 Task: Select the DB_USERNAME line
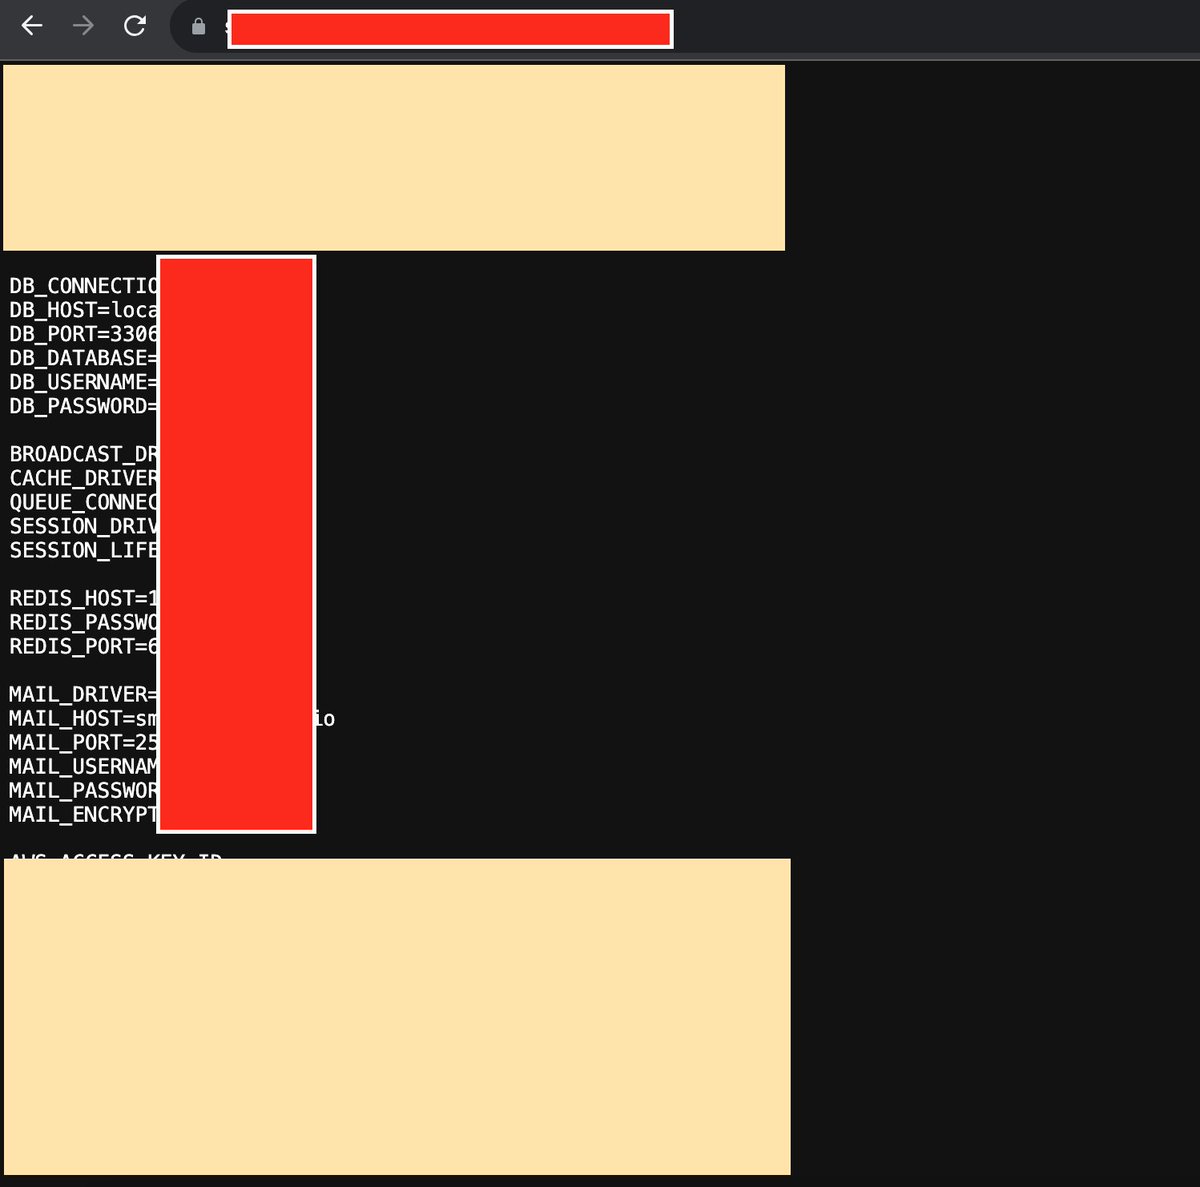pyautogui.click(x=83, y=382)
